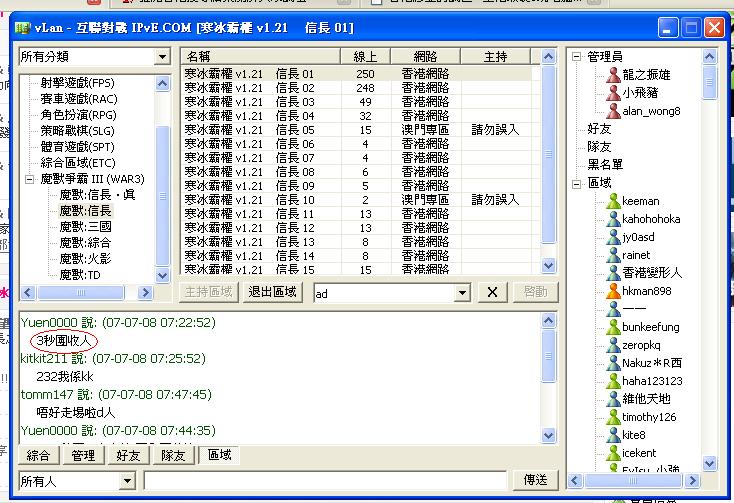Image resolution: width=734 pixels, height=503 pixels.
Task: Click the orange user icon for hkman898
Action: (613, 291)
